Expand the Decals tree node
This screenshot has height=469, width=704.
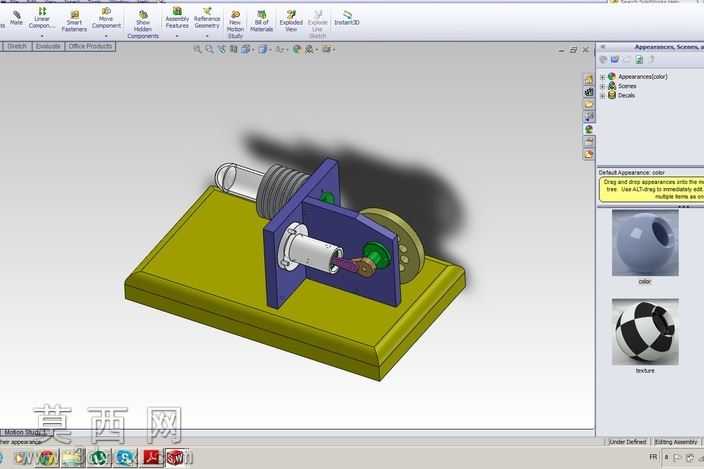603,96
